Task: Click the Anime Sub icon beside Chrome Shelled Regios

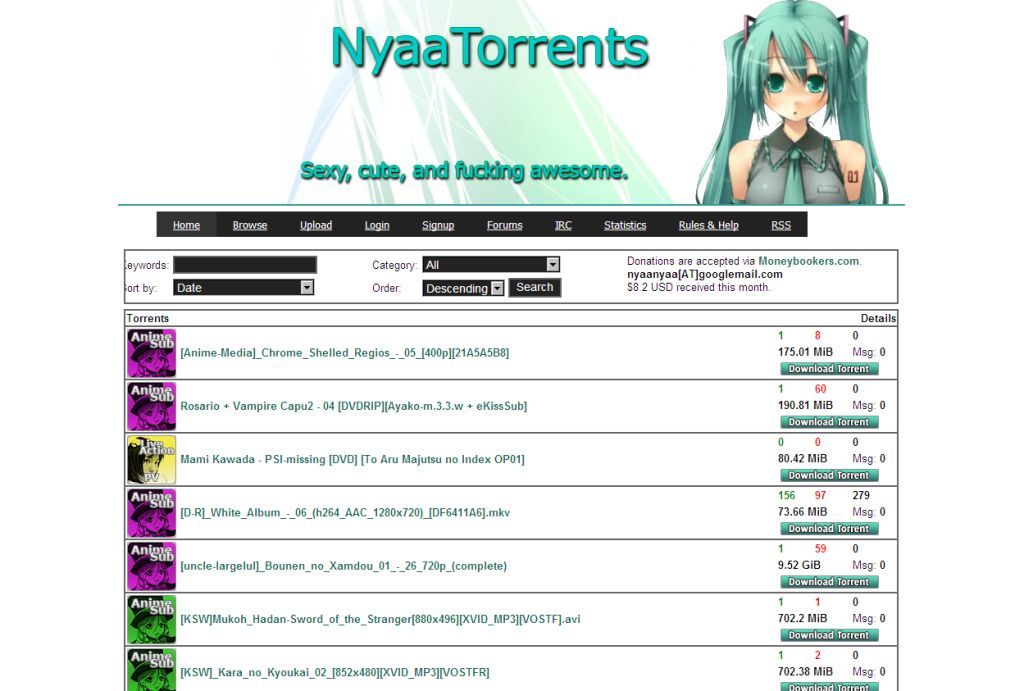Action: pyautogui.click(x=151, y=353)
